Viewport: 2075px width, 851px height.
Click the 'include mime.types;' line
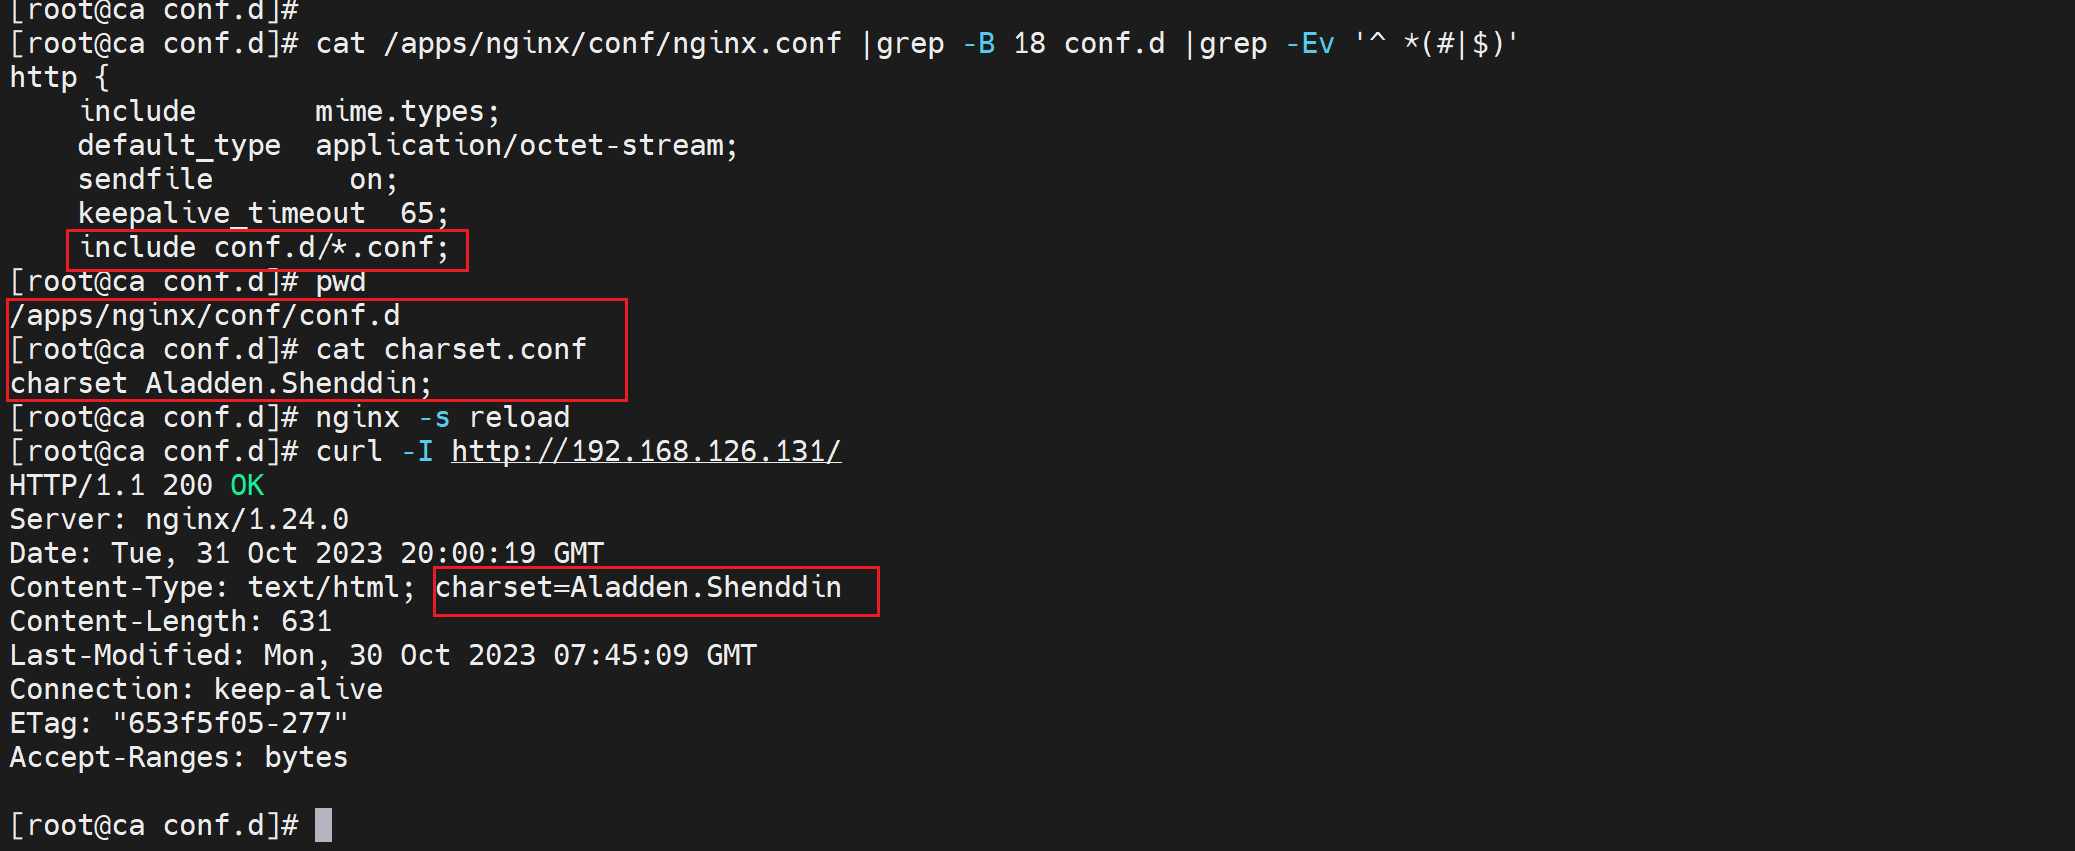pyautogui.click(x=289, y=111)
